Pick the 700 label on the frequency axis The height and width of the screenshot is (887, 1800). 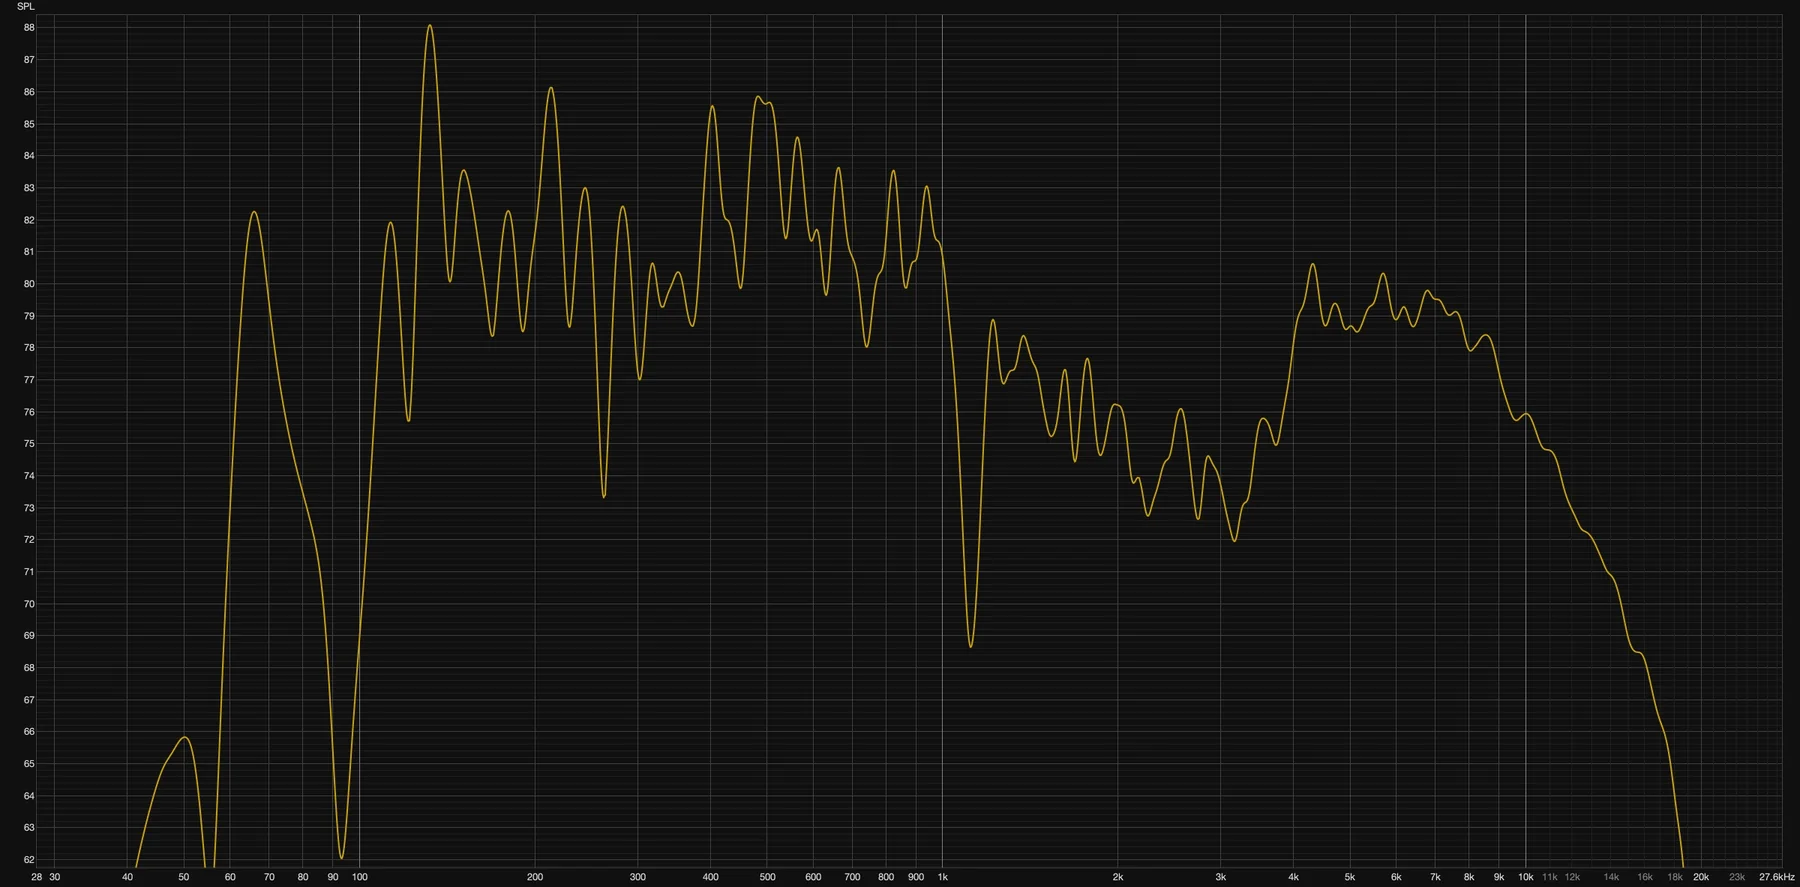coord(852,877)
